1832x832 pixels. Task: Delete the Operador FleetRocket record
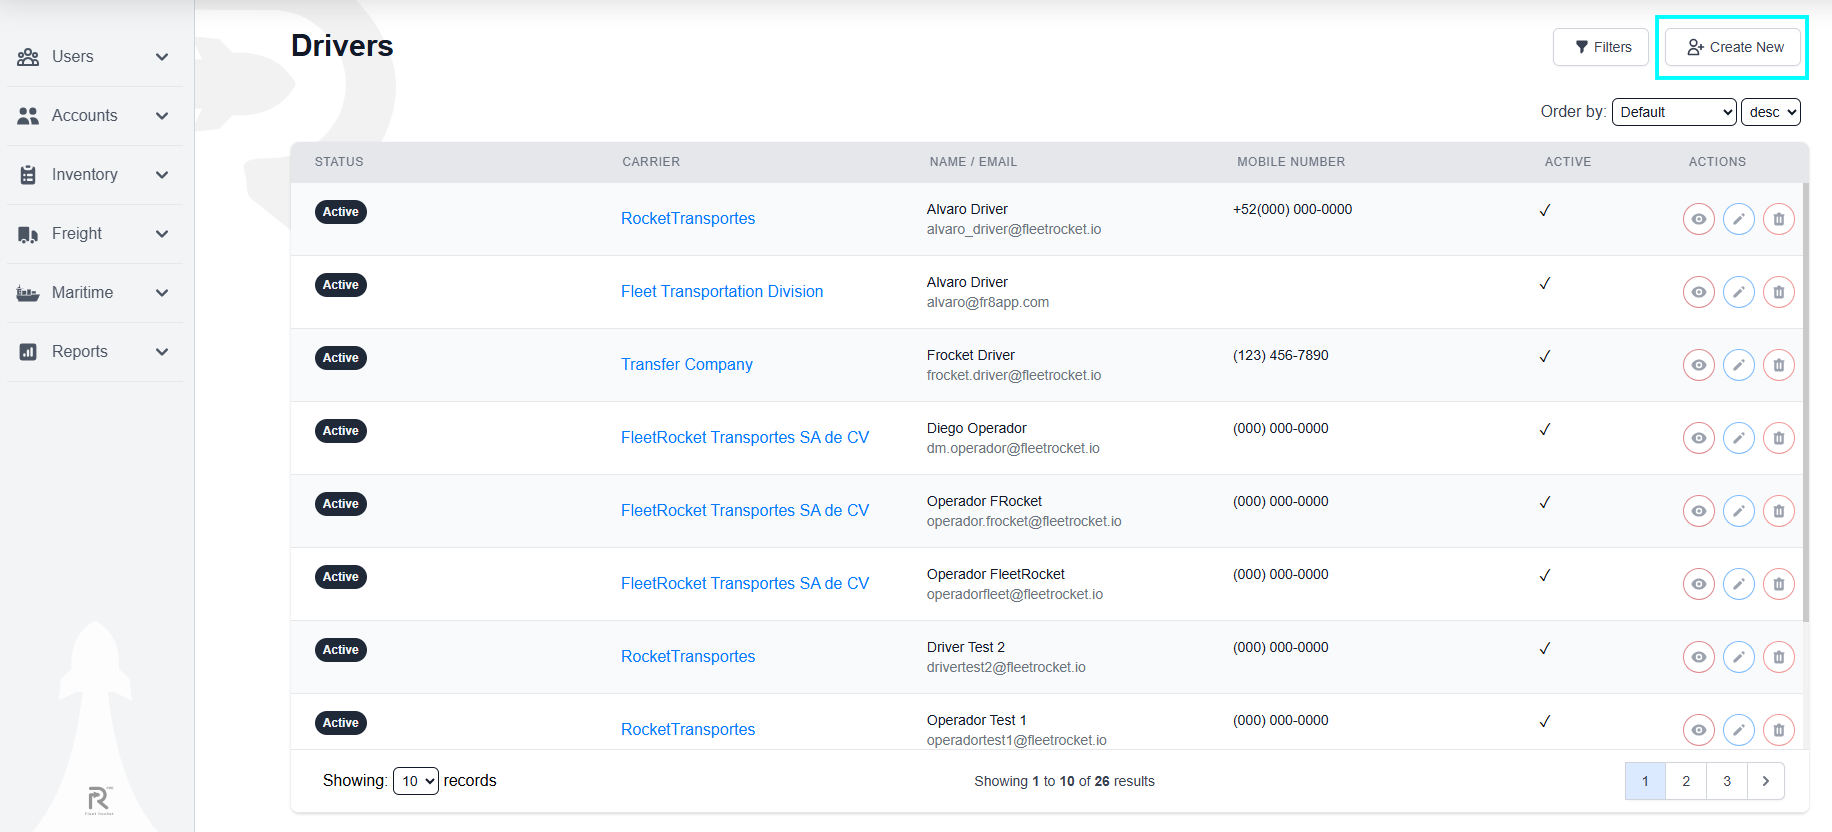[1778, 584]
